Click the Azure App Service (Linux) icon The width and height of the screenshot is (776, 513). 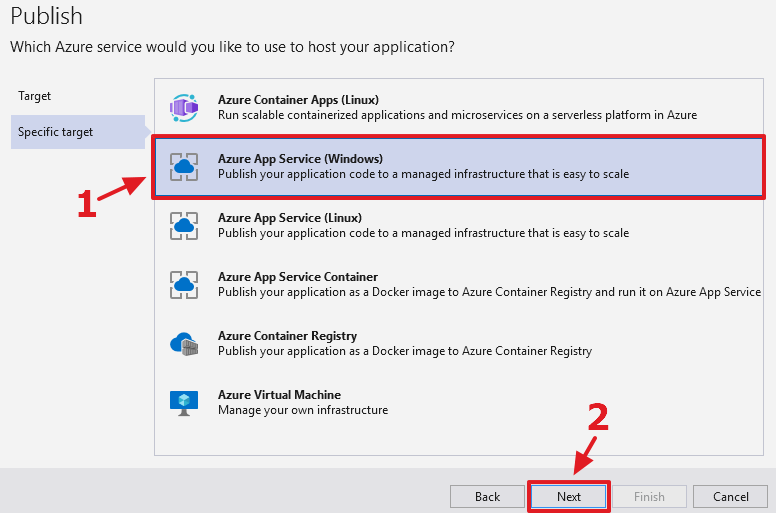tap(184, 225)
